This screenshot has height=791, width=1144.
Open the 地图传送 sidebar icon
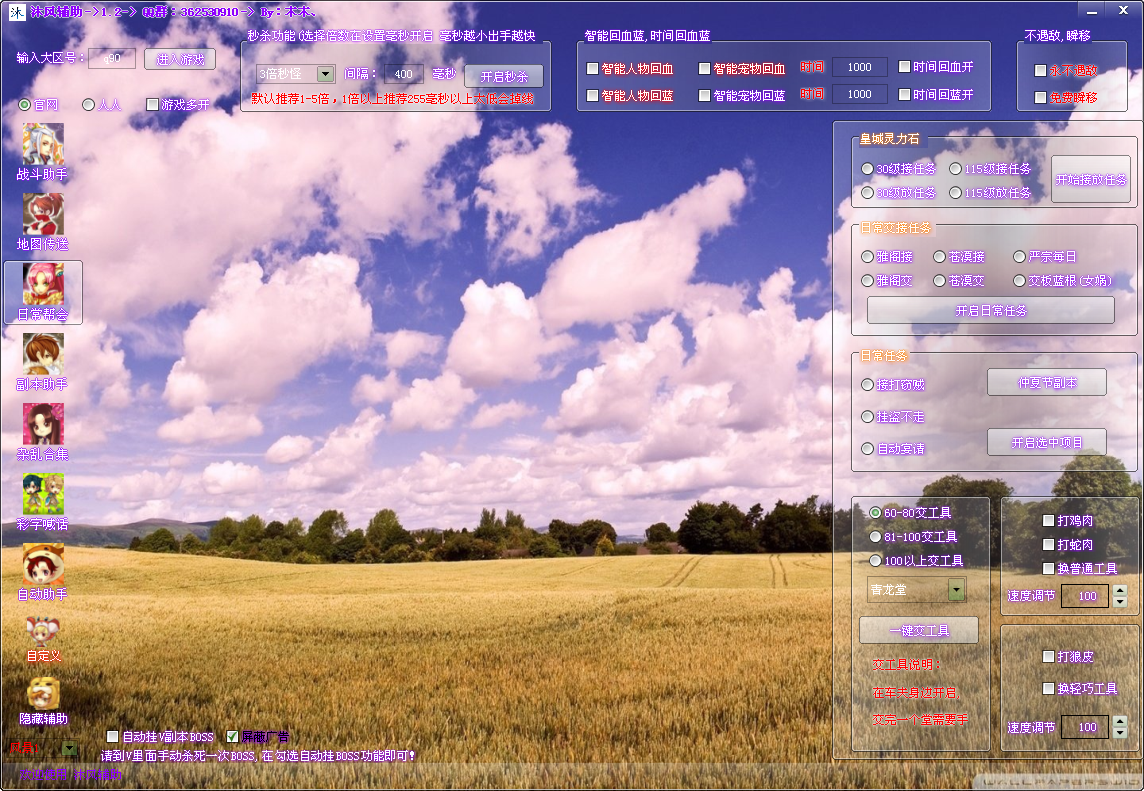pyautogui.click(x=43, y=215)
